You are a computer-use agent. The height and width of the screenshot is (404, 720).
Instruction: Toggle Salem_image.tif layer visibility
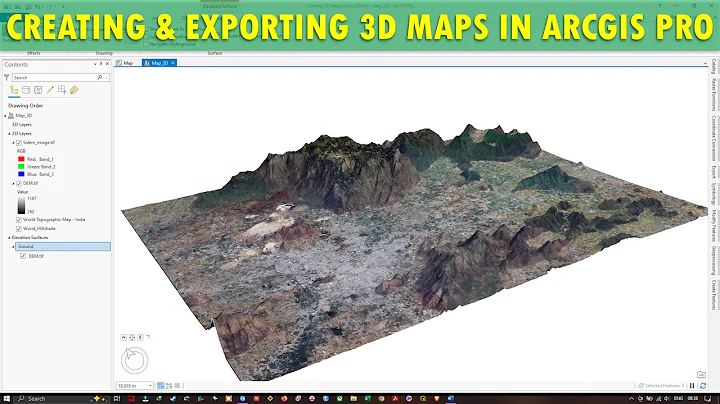[x=19, y=143]
